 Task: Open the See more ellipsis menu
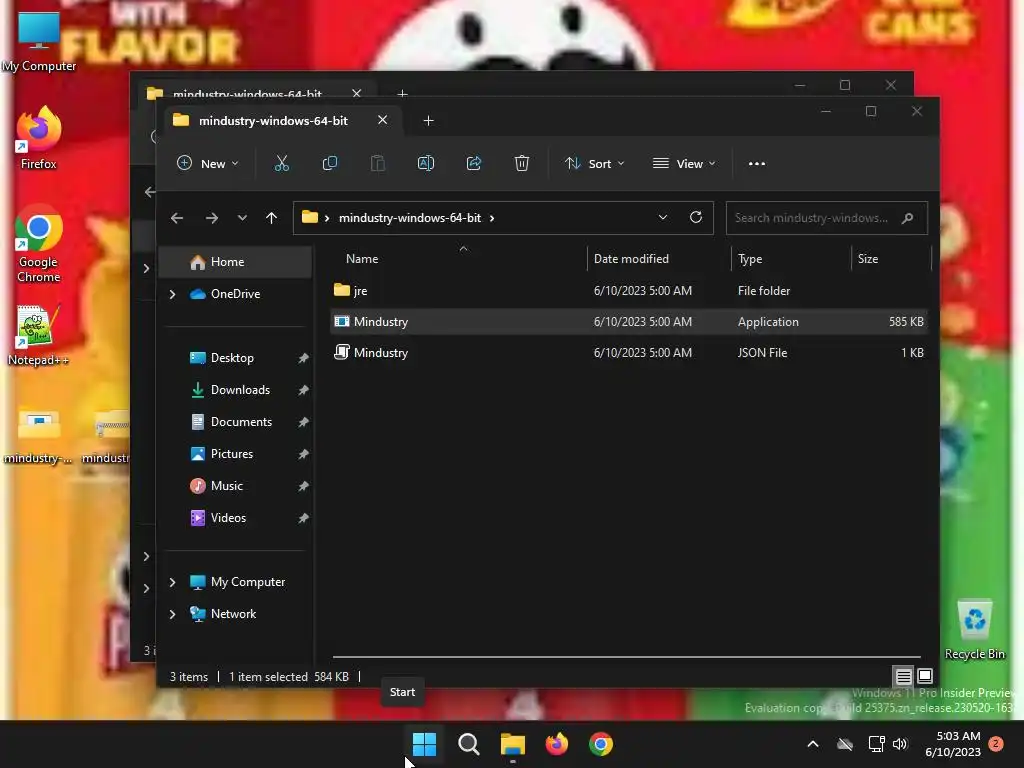[x=757, y=163]
